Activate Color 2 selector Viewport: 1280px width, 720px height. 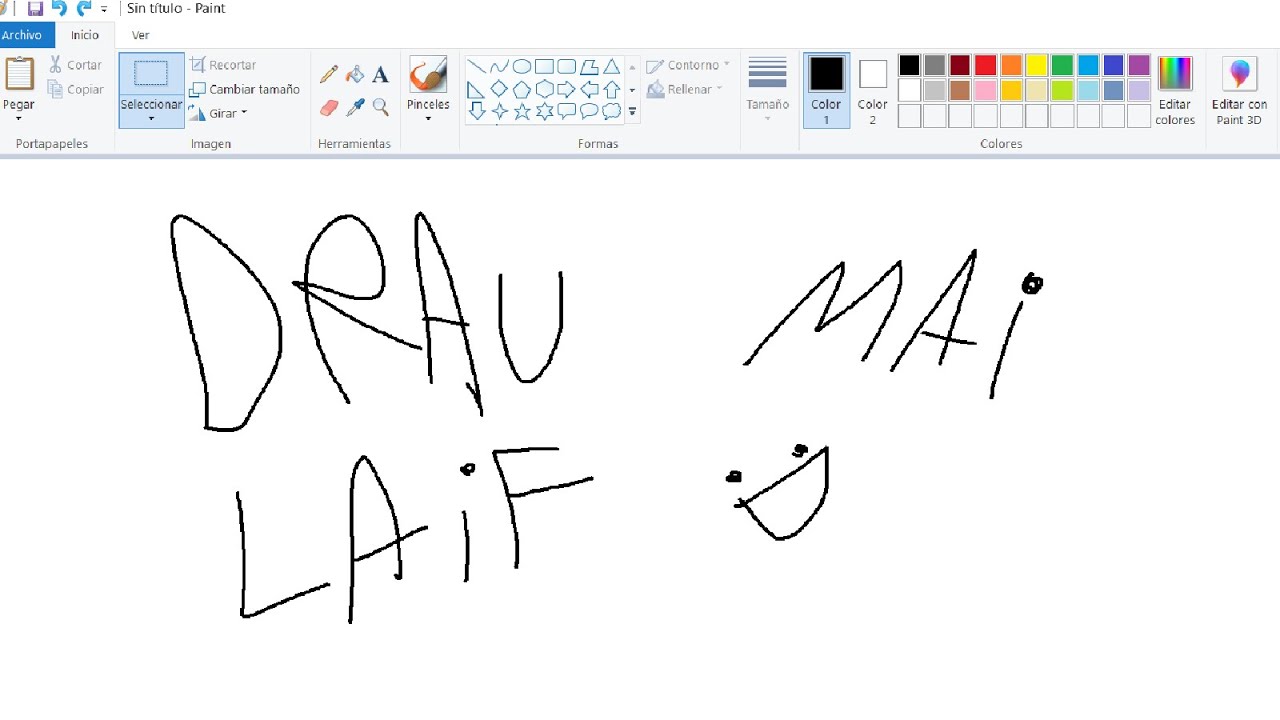872,90
